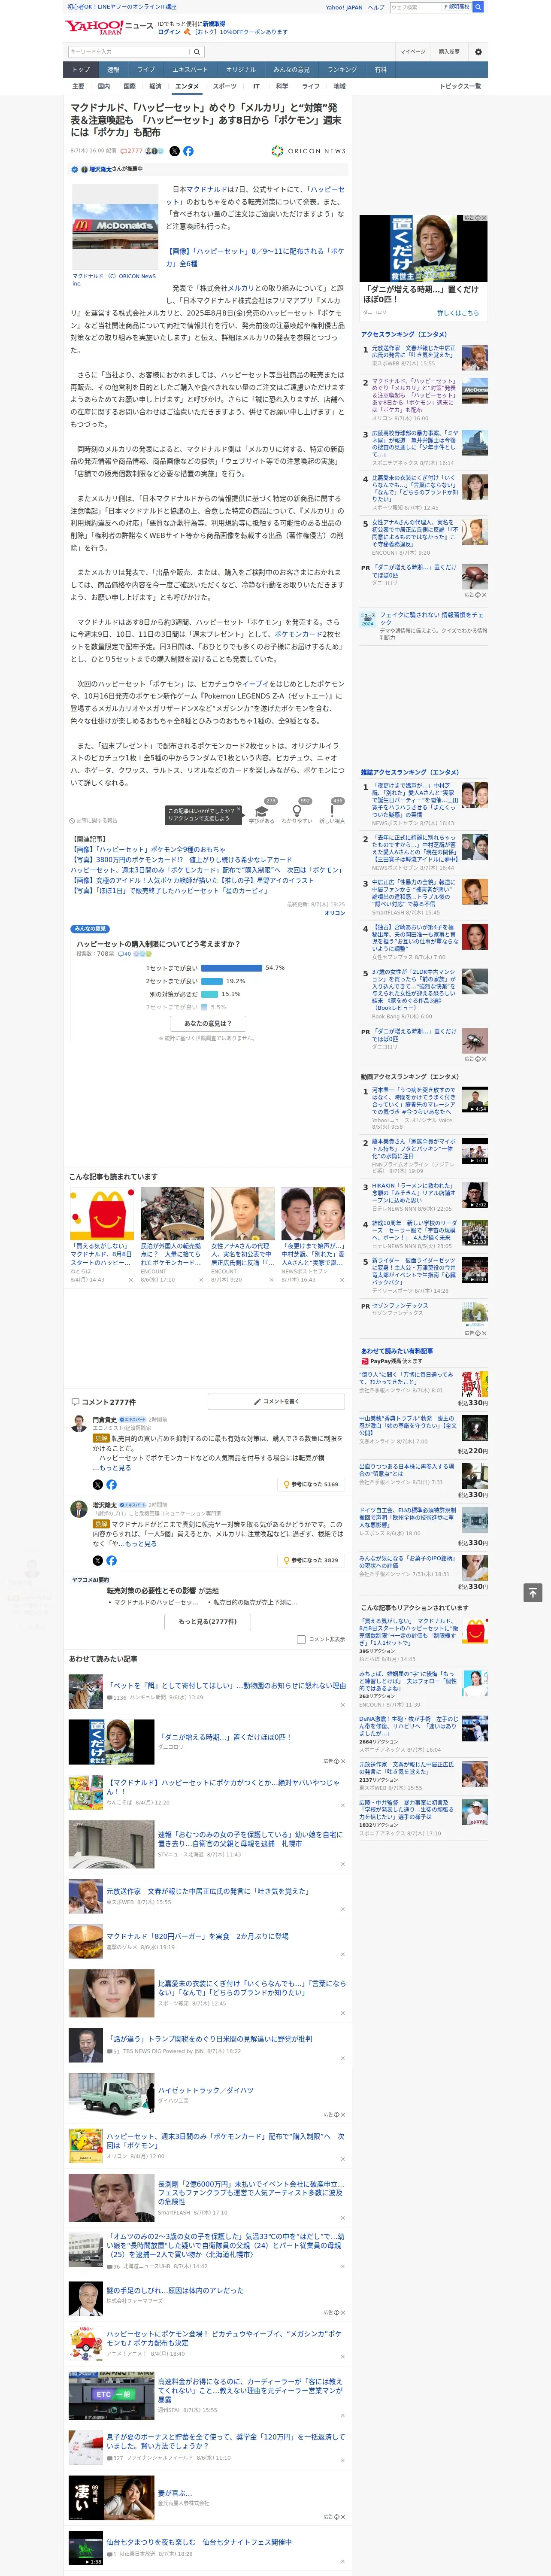Open 【画像】「ハッピーセット」ポケモン全9種のおもちゃ link
Viewport: 551px width, 2576px height.
[148, 849]
